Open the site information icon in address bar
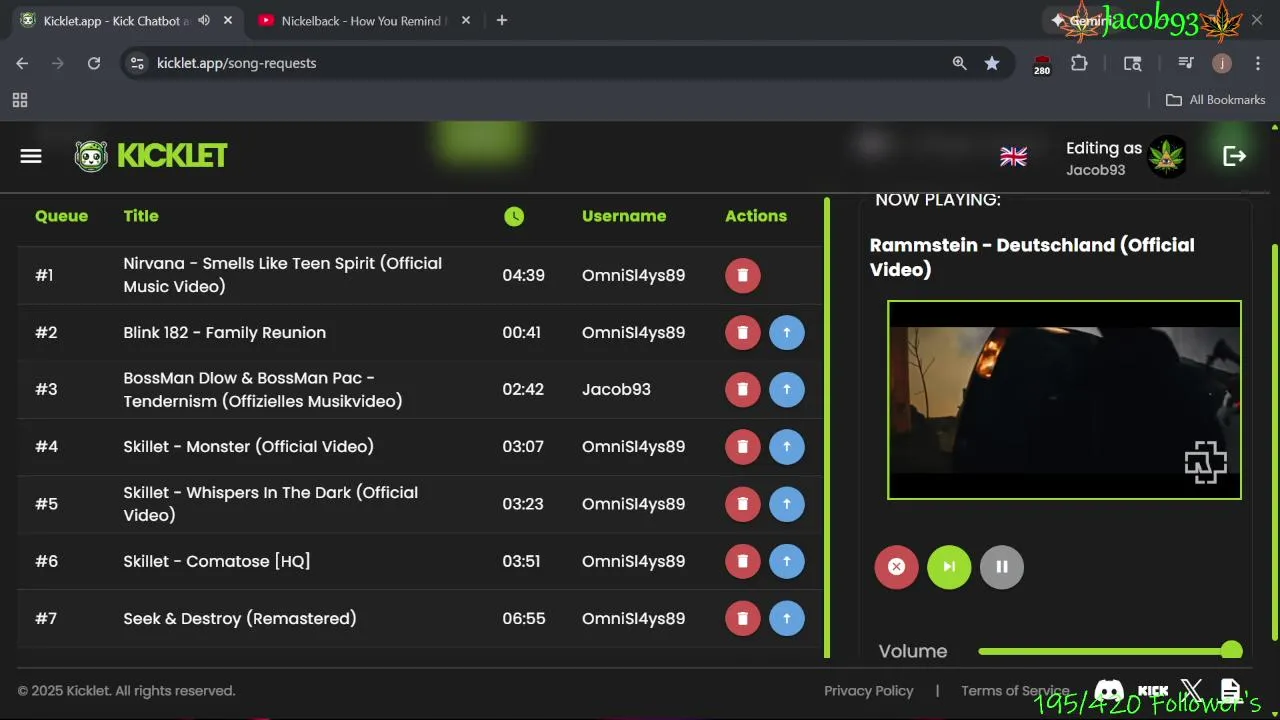1280x720 pixels. pos(137,63)
